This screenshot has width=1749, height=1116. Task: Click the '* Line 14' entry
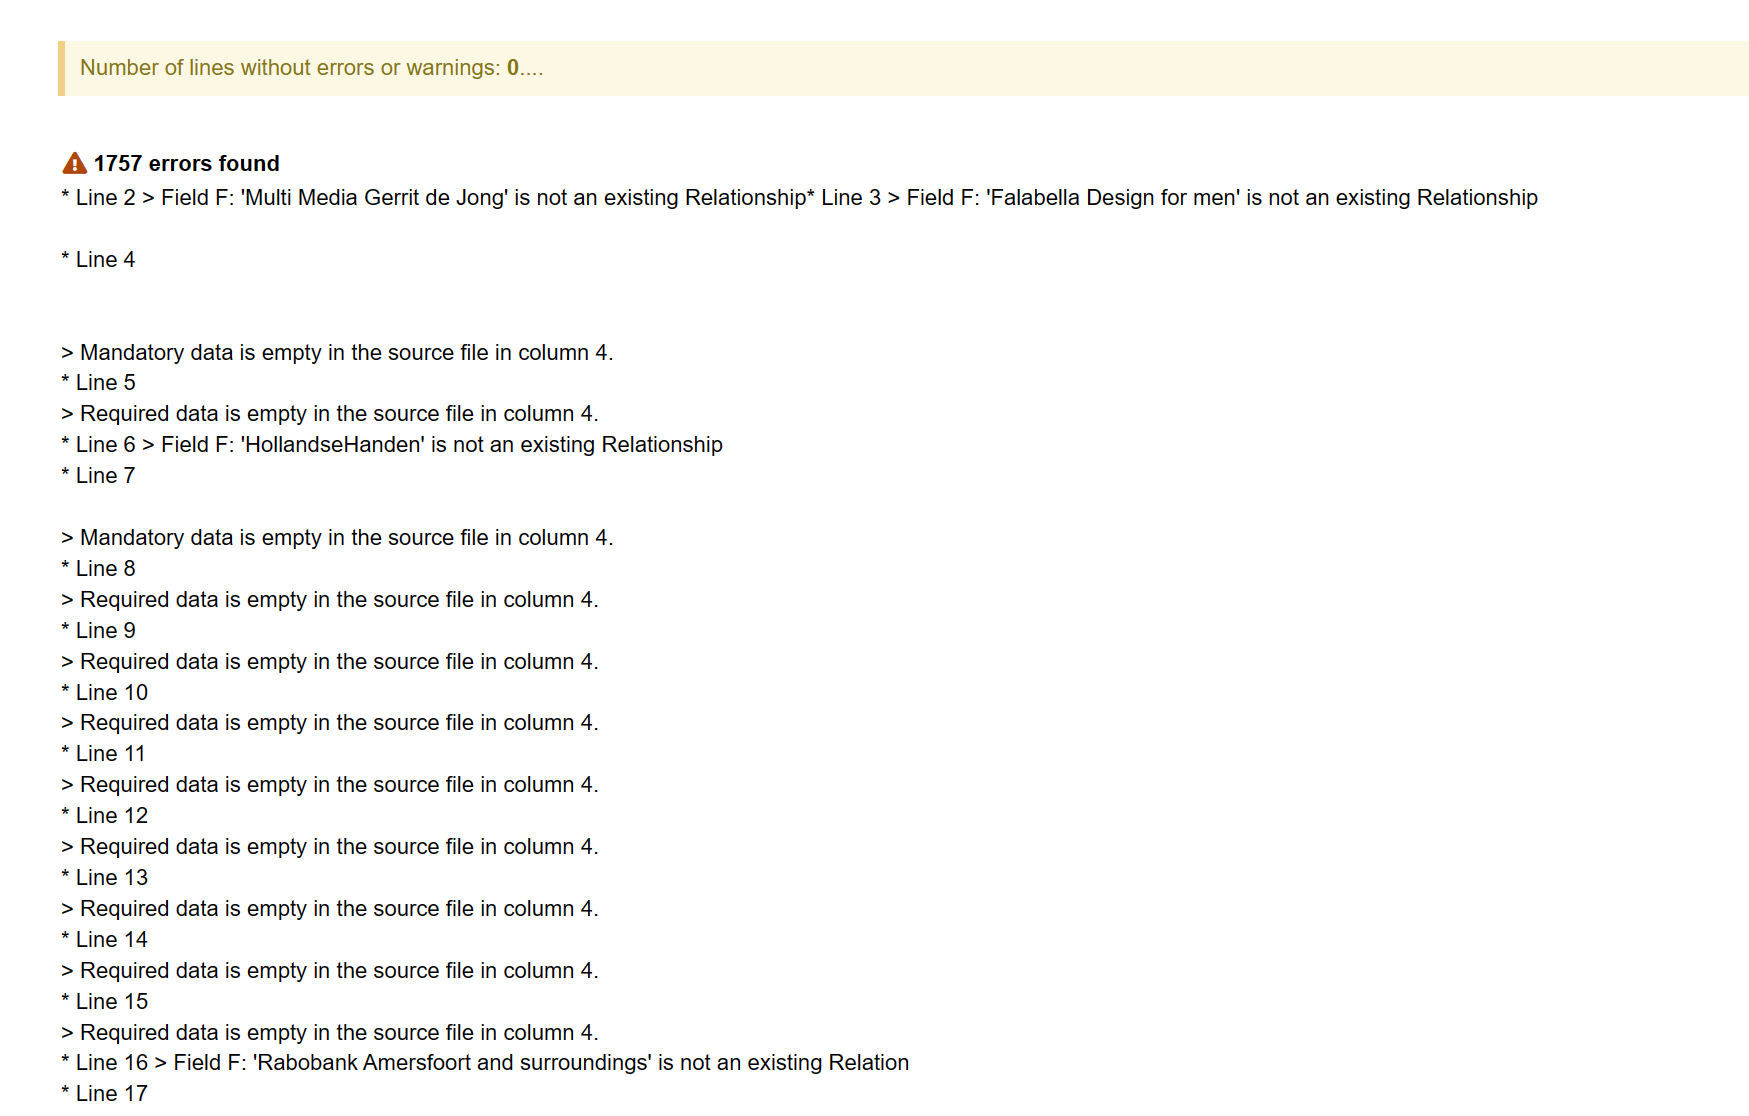pyautogui.click(x=104, y=940)
